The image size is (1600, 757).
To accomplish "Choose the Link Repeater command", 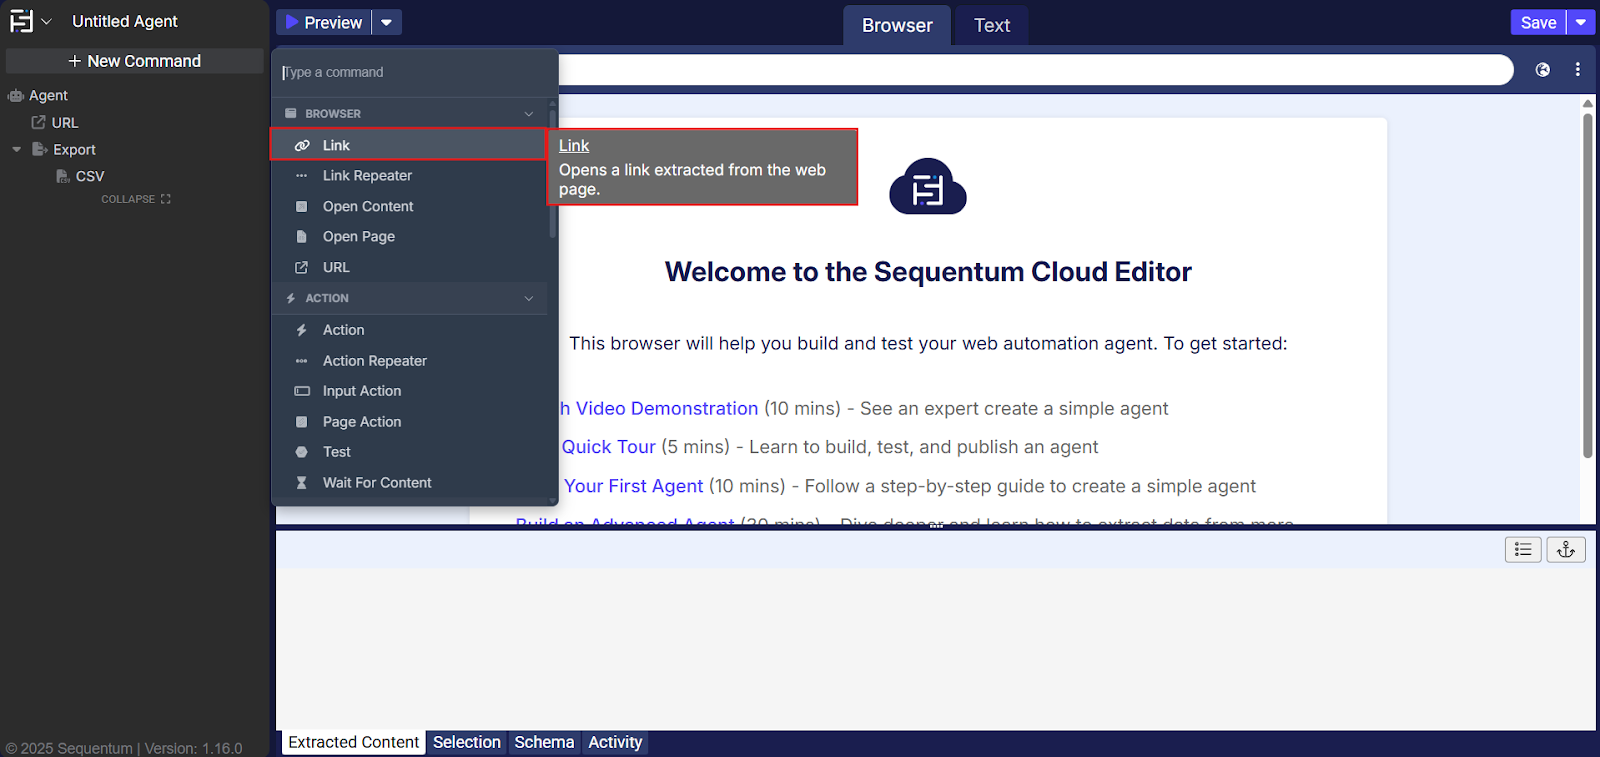I will [410, 176].
